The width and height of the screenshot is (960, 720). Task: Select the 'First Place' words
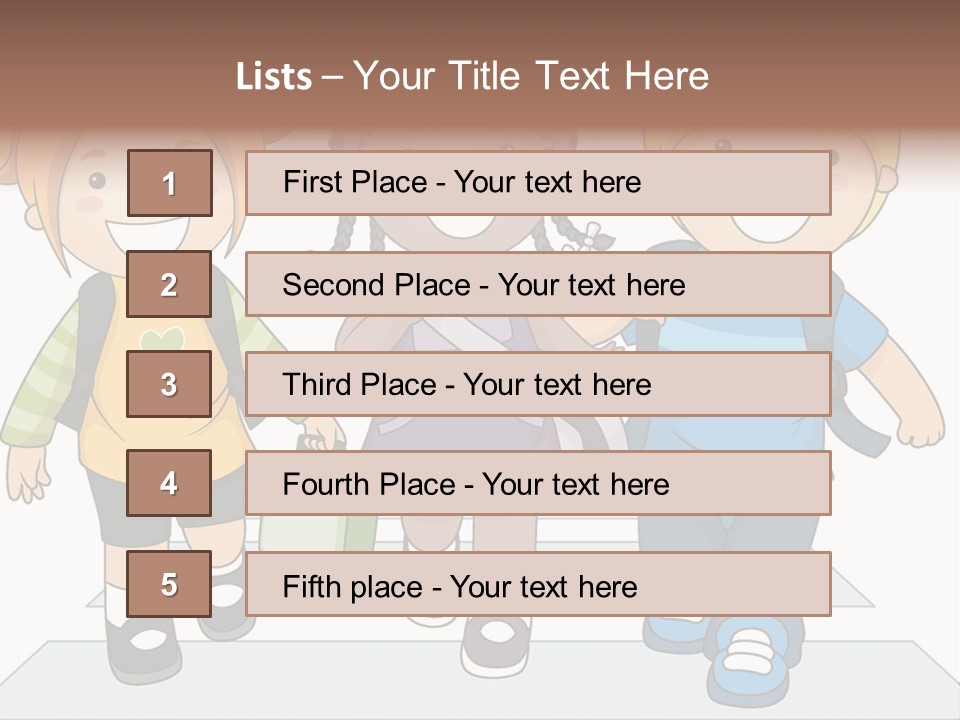(x=355, y=182)
